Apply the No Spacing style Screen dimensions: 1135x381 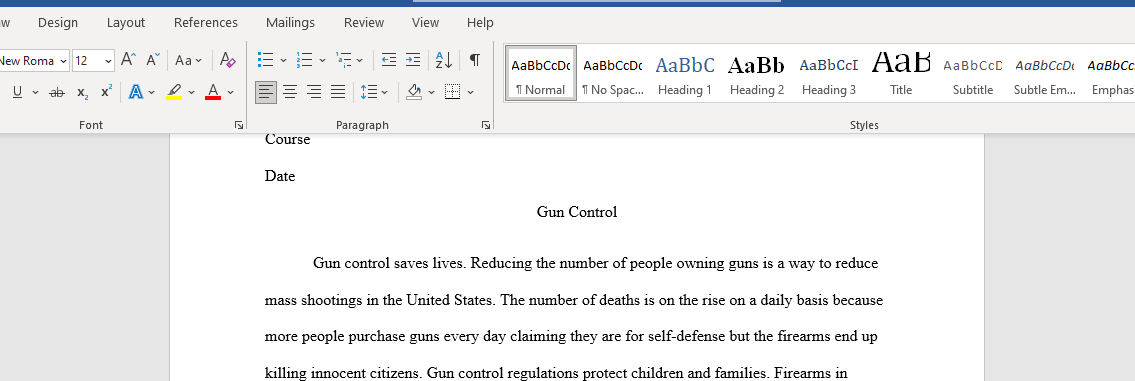click(612, 74)
